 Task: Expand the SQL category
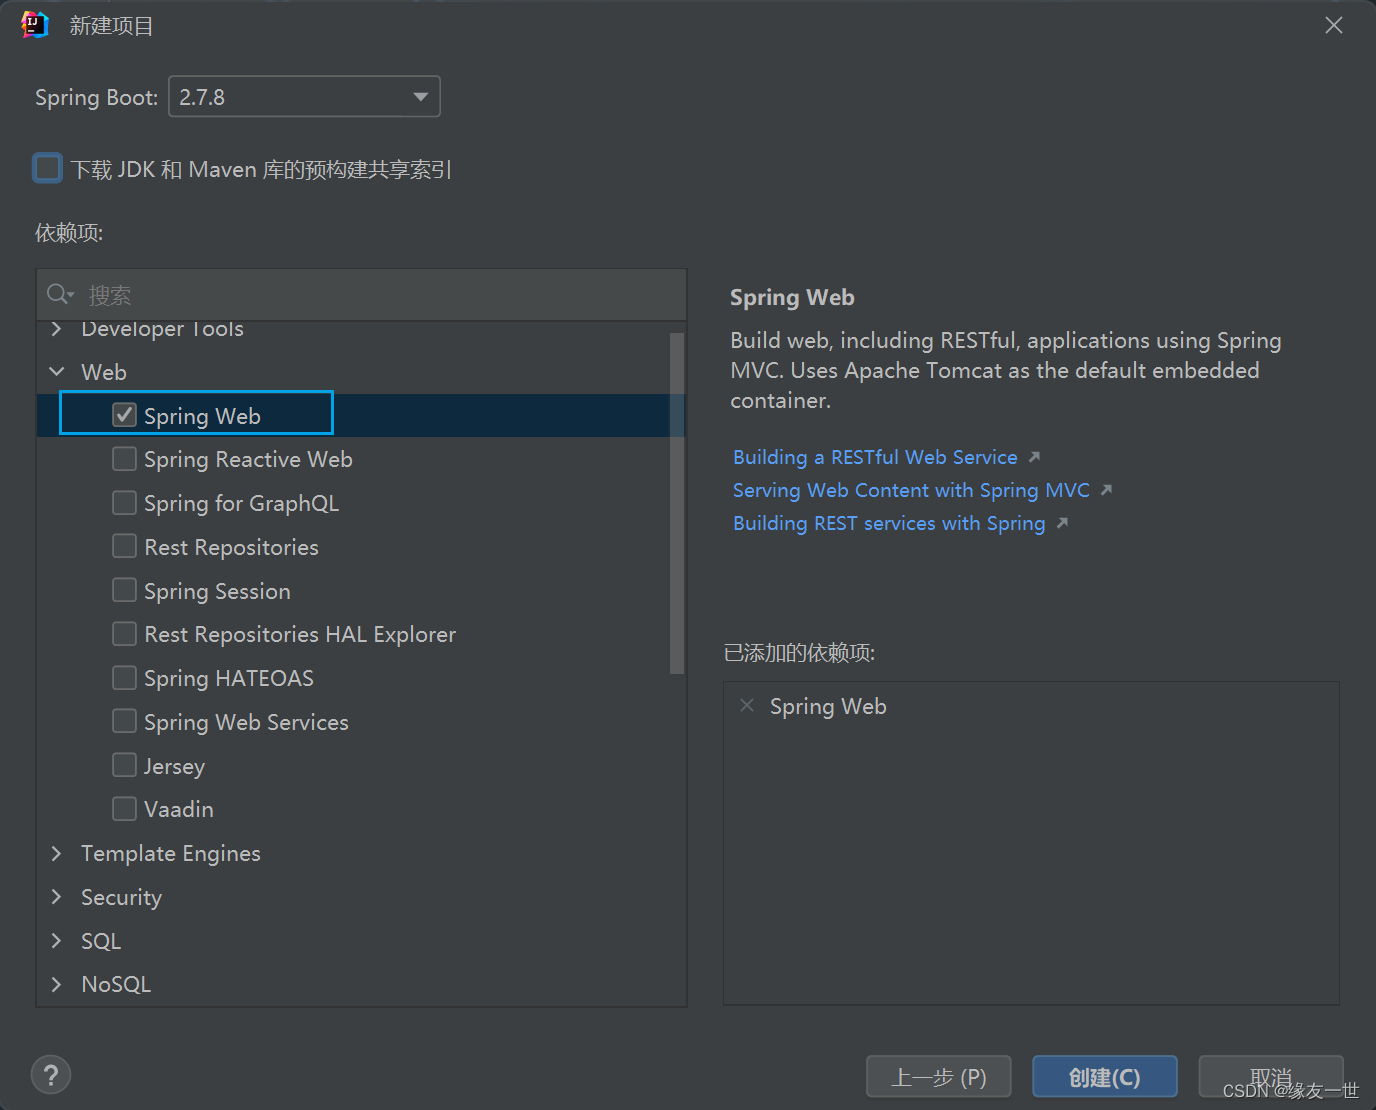[57, 941]
